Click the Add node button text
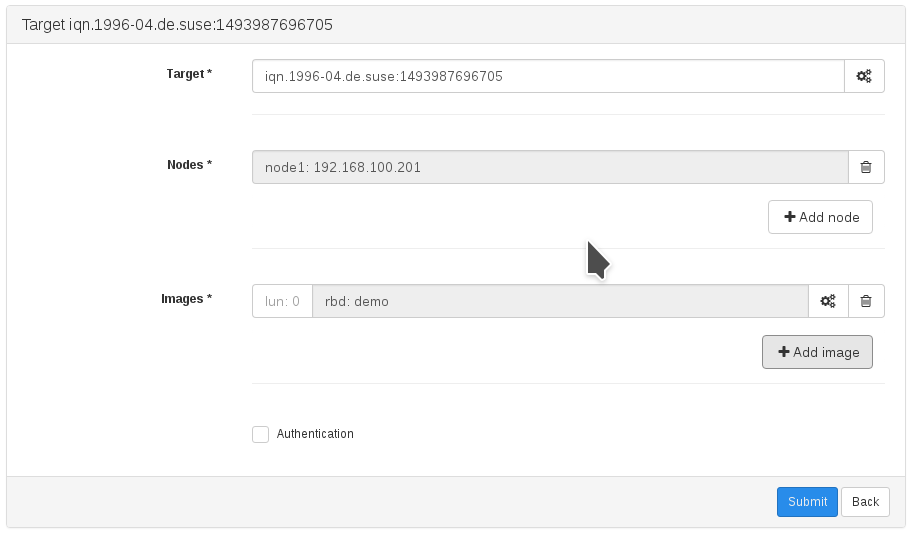 click(829, 217)
